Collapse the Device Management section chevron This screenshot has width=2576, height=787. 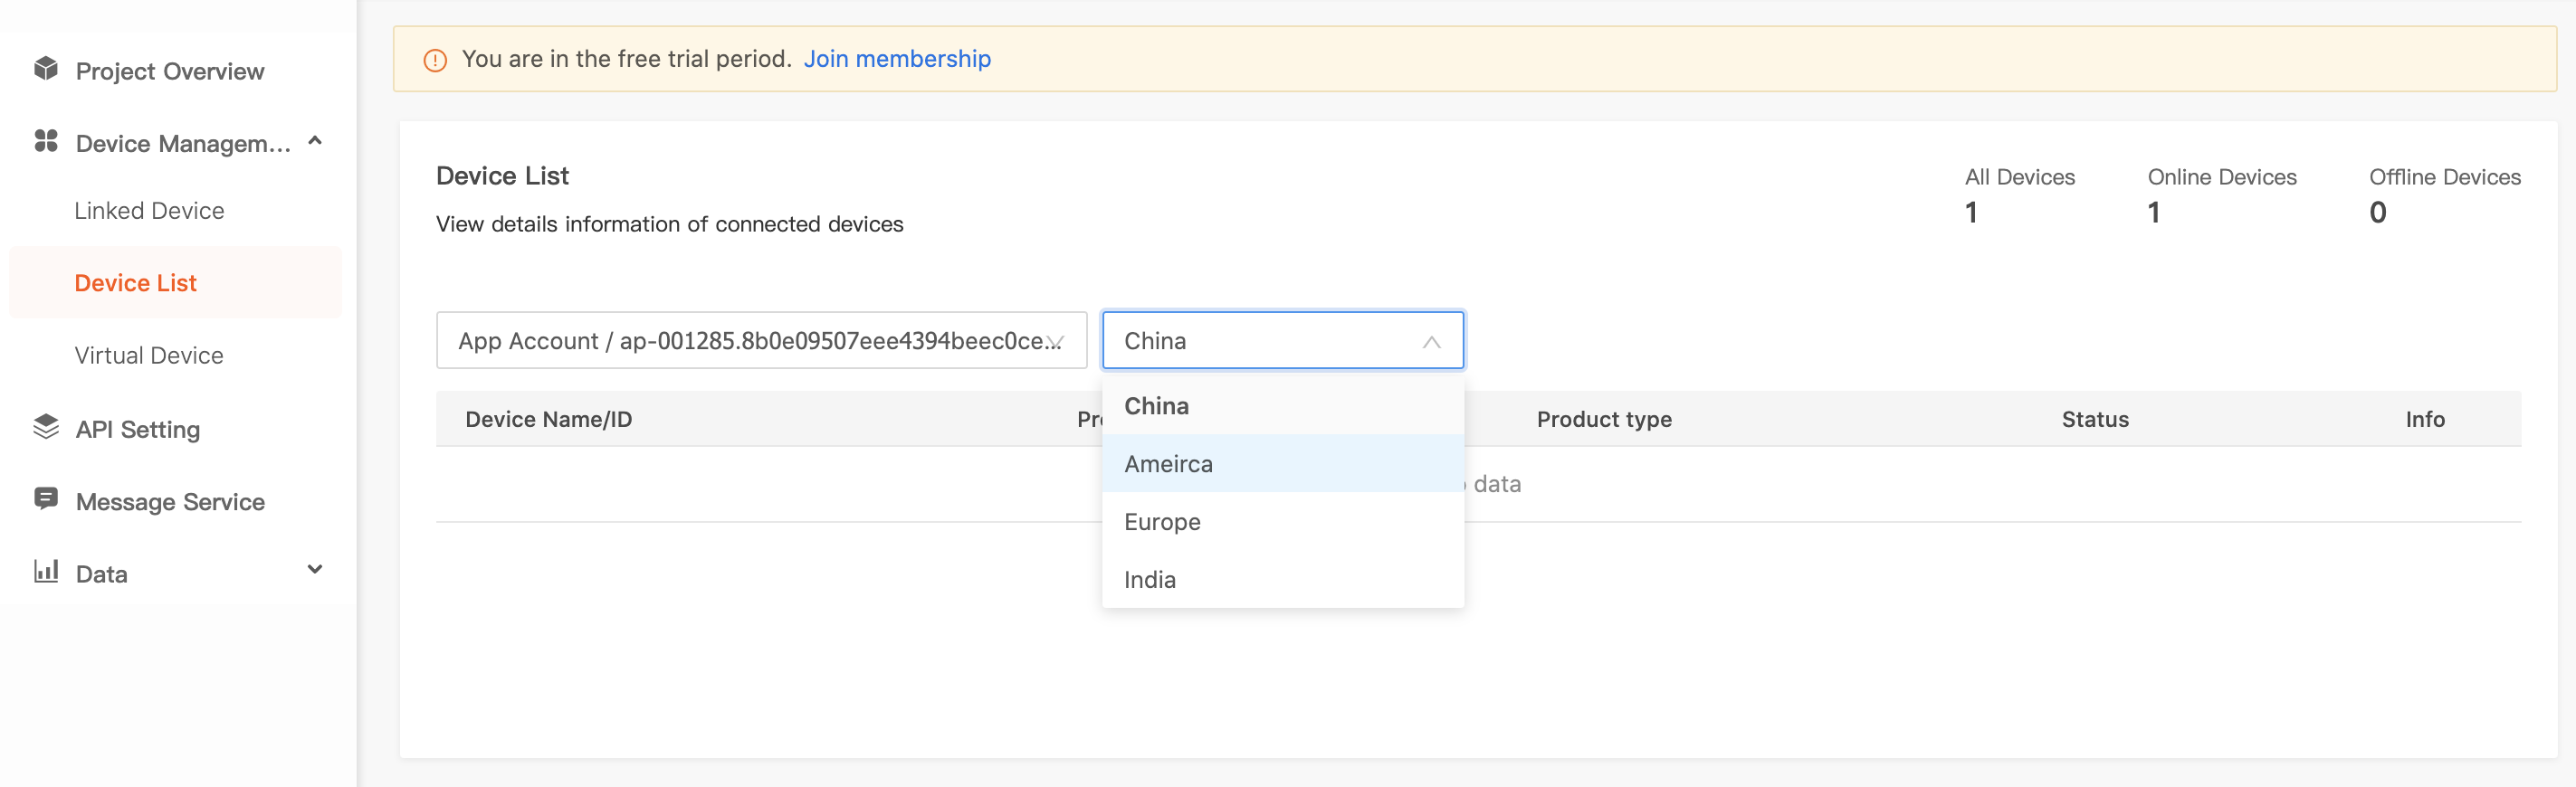315,141
